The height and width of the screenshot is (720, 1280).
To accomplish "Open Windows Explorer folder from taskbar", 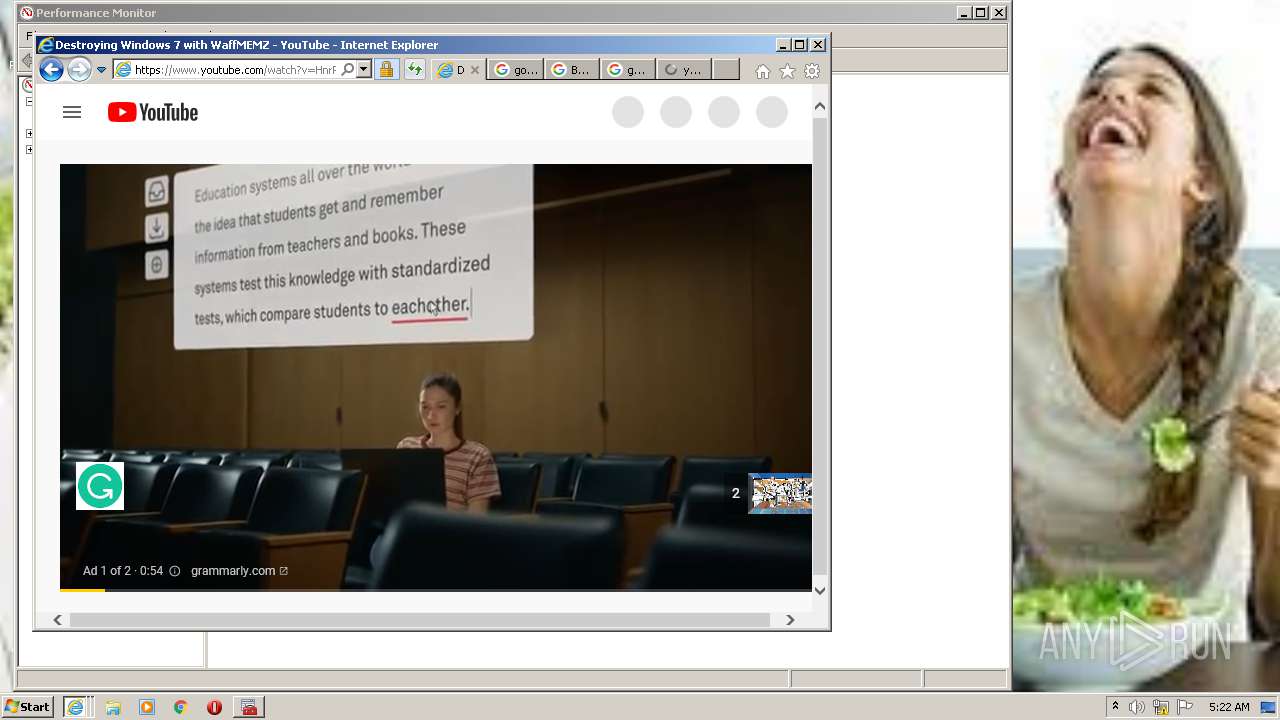I will coord(113,707).
